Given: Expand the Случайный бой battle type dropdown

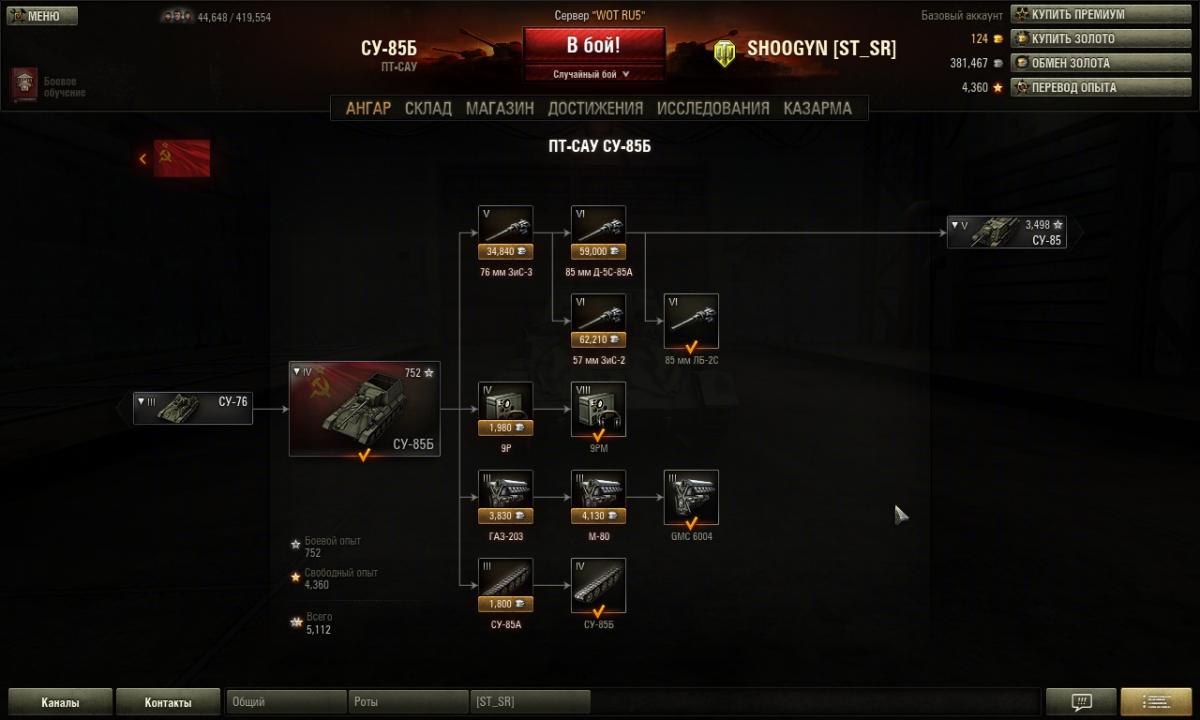Looking at the screenshot, I should pyautogui.click(x=593, y=74).
